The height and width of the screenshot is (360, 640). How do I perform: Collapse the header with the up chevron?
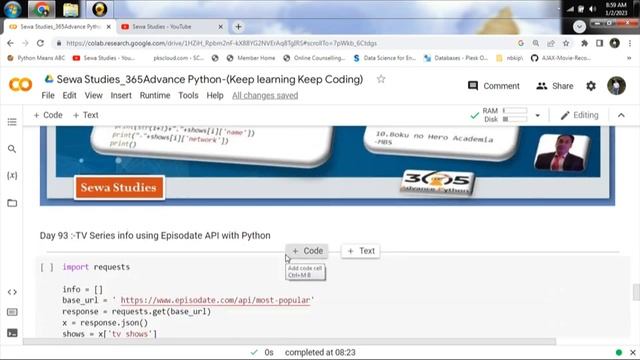[x=621, y=116]
